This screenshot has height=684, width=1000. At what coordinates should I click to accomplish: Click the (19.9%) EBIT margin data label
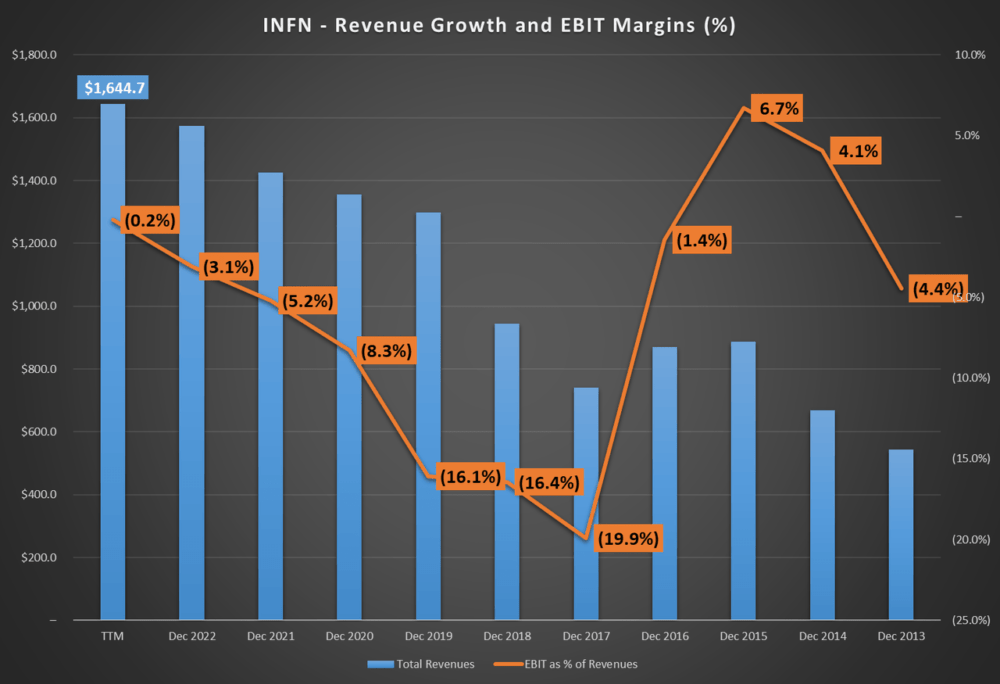point(628,539)
